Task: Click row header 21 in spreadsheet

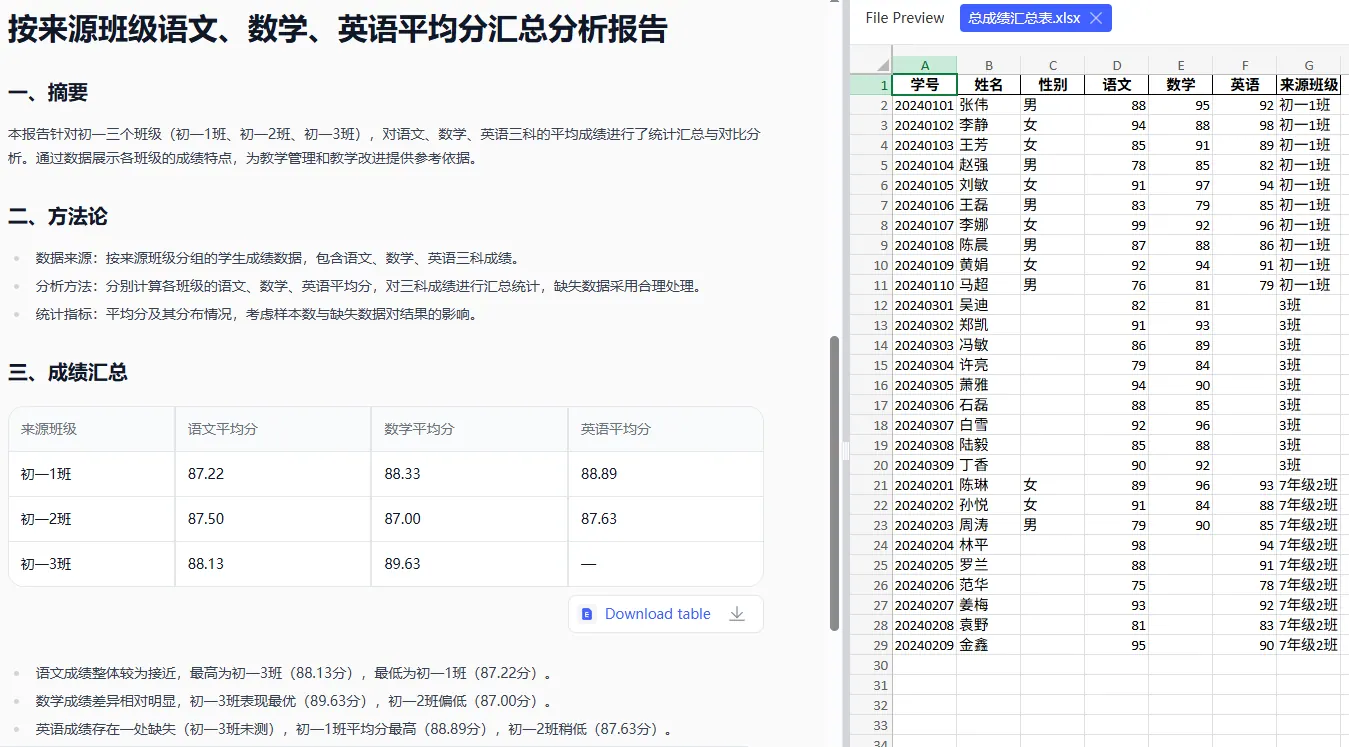Action: pyautogui.click(x=871, y=485)
